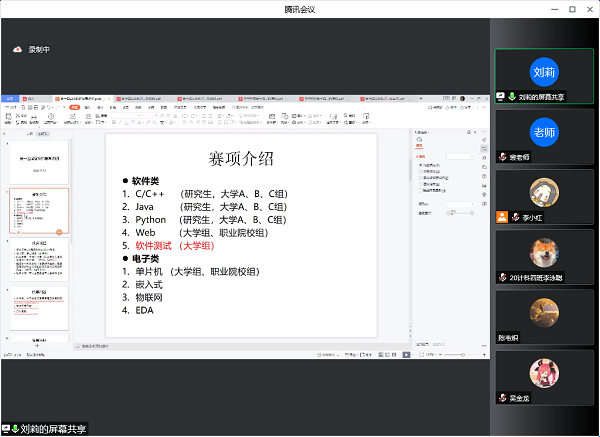Click the green microphone icon on 刘莉's tile
The image size is (600, 437).
(513, 97)
